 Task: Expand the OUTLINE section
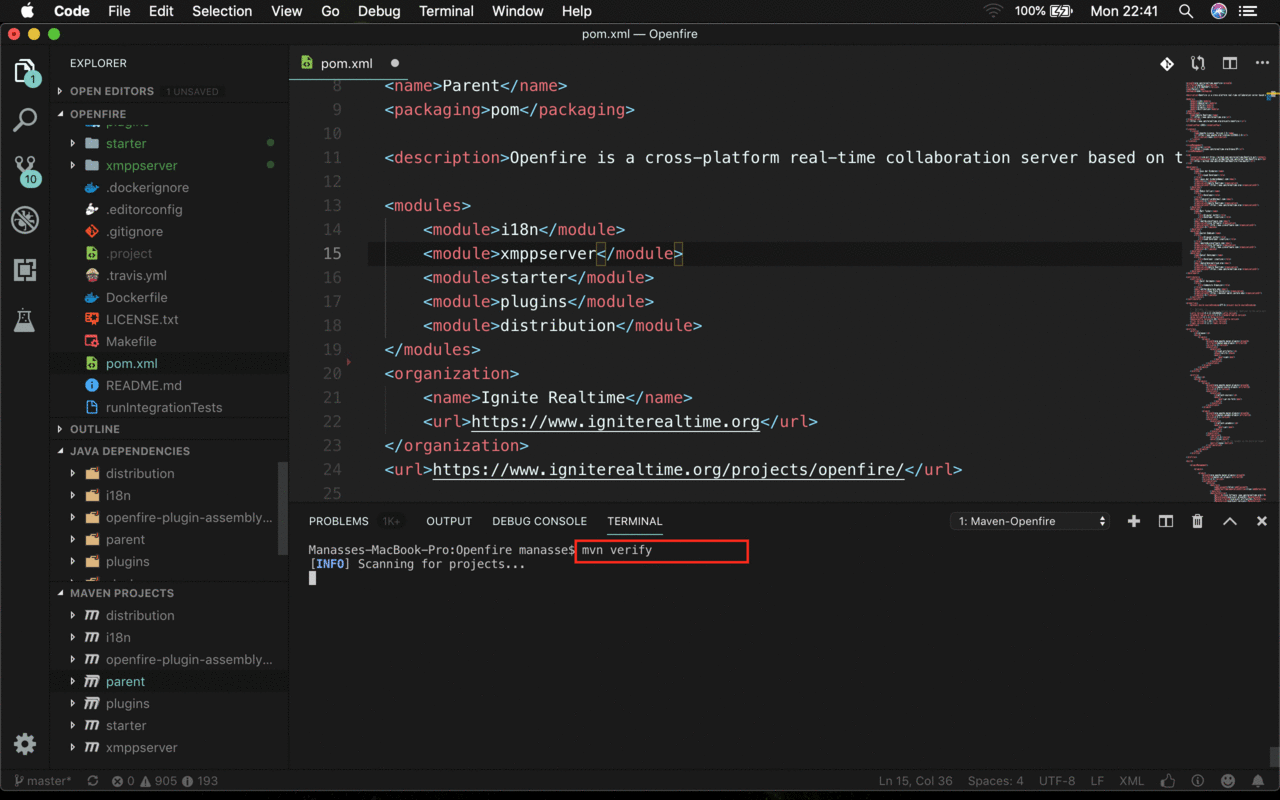94,429
